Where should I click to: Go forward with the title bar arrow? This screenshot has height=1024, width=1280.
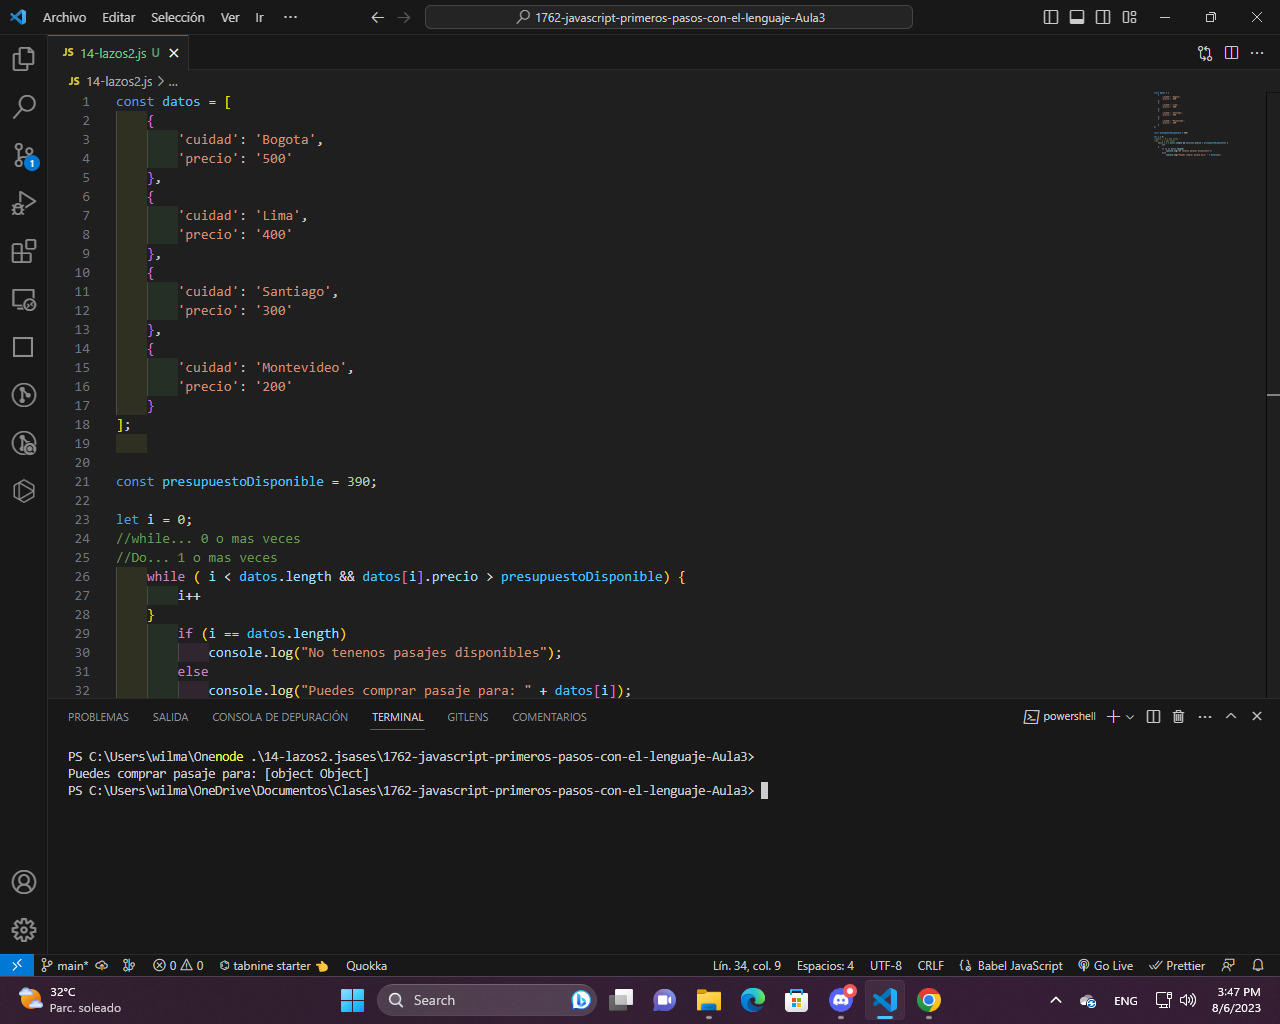(404, 17)
